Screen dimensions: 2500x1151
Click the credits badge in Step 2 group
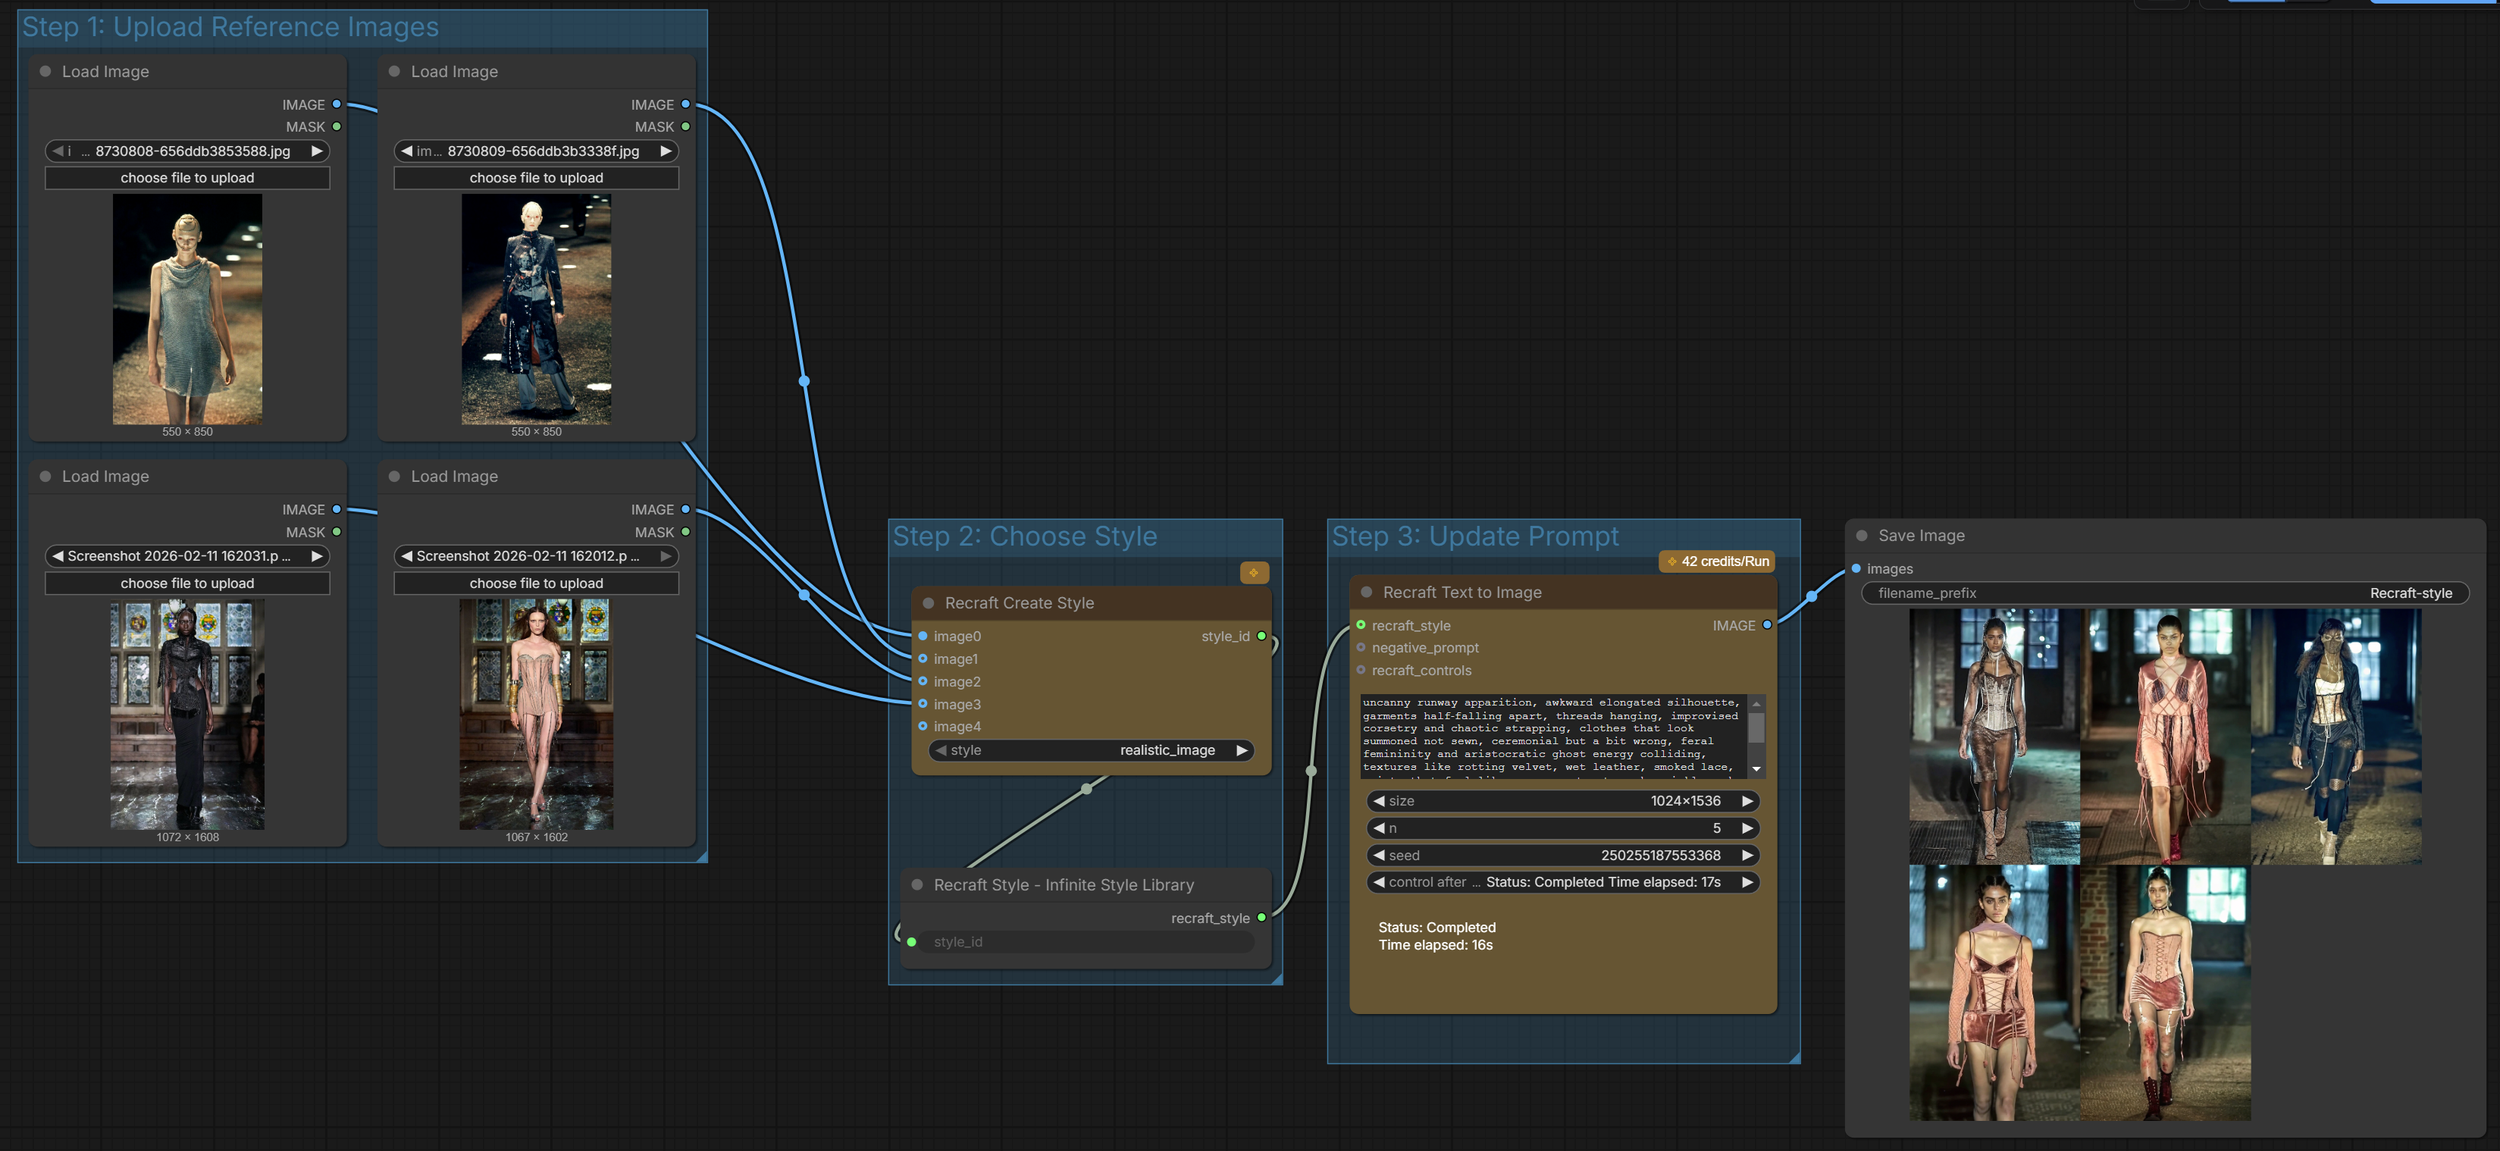tap(1254, 572)
